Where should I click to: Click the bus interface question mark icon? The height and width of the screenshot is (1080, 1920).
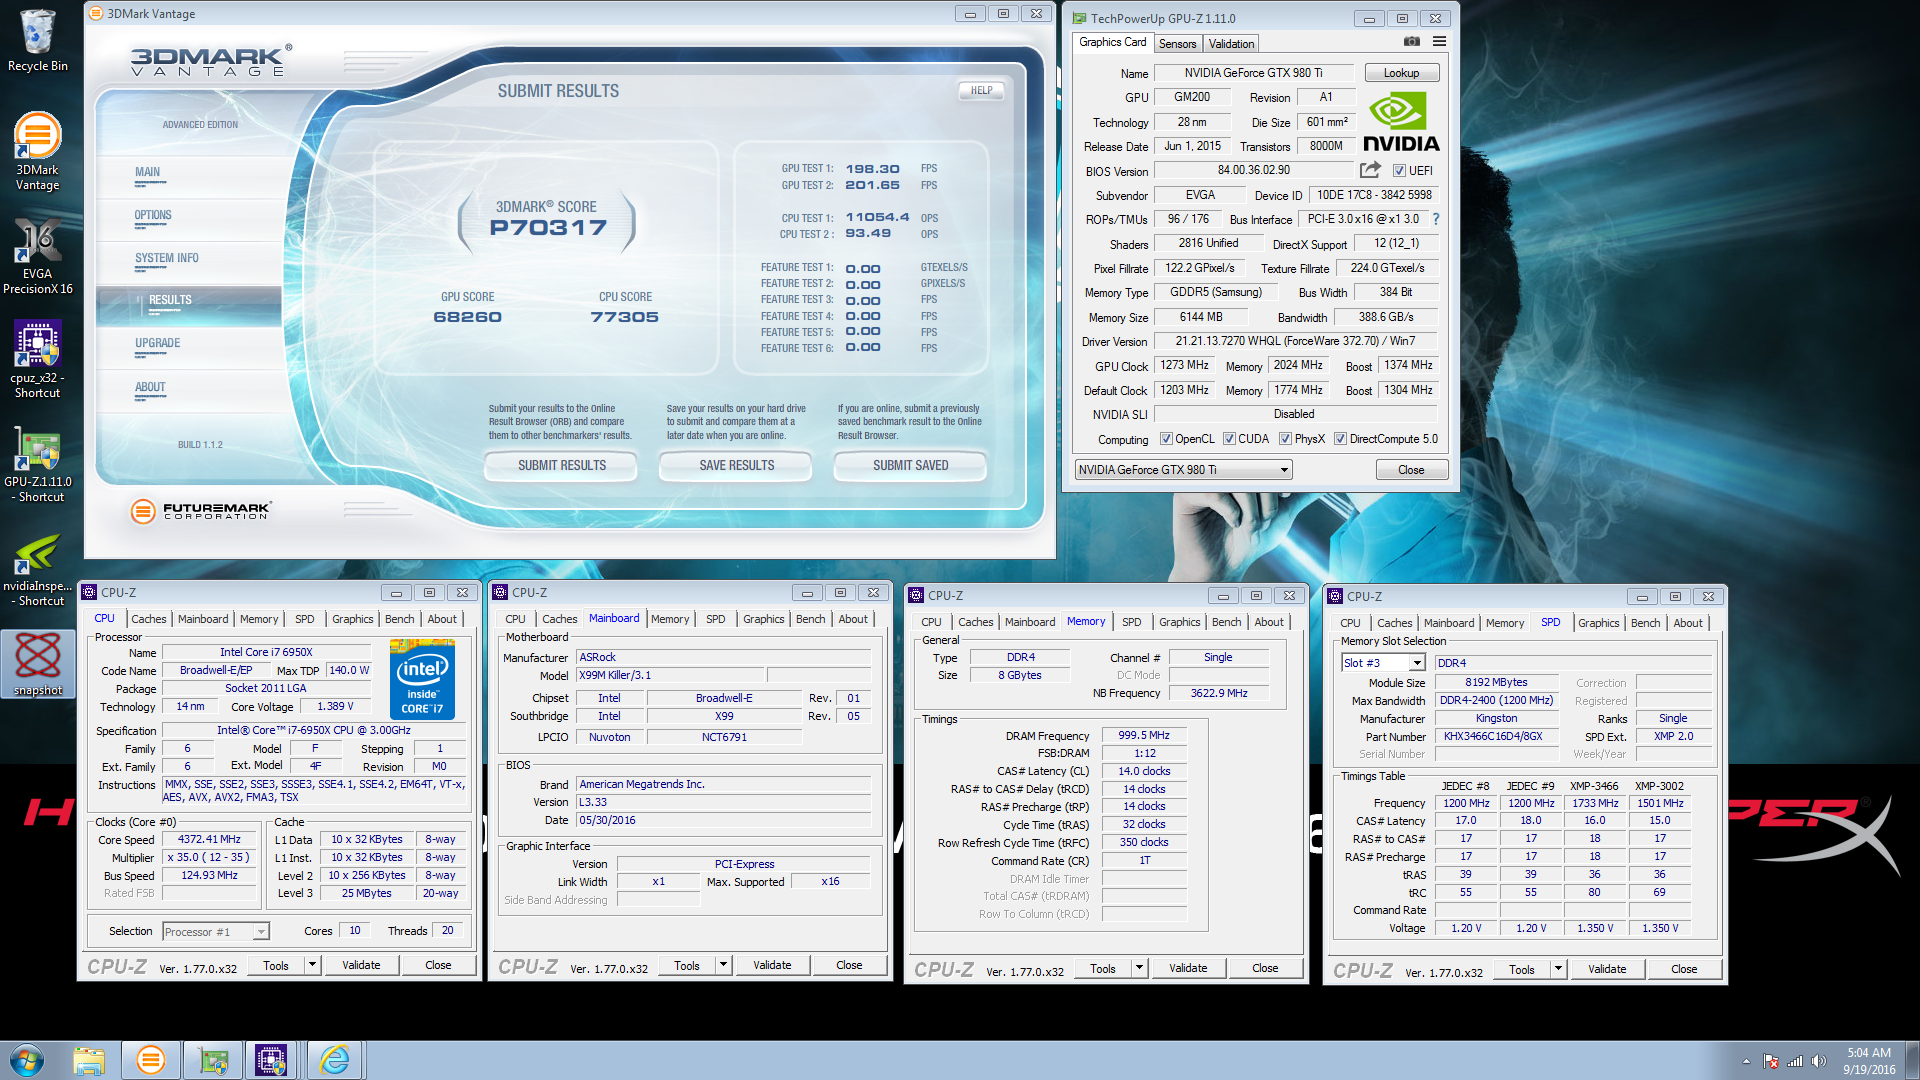pyautogui.click(x=1436, y=219)
